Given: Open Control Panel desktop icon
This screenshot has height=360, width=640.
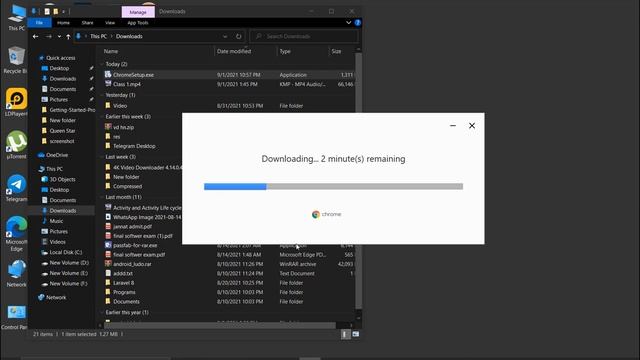Looking at the screenshot, I should click(x=15, y=317).
